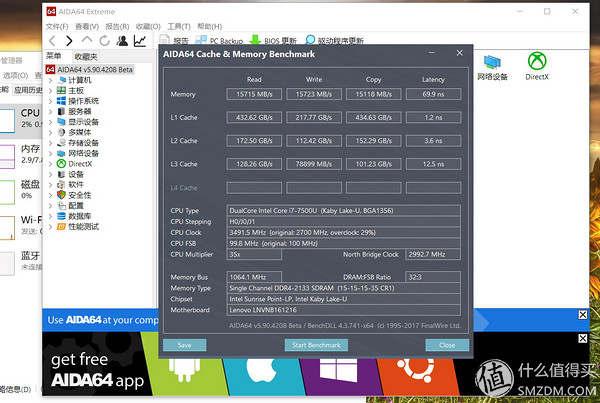The height and width of the screenshot is (403, 600).
Task: Switch to the 收藏夹 tab
Action: pos(86,57)
